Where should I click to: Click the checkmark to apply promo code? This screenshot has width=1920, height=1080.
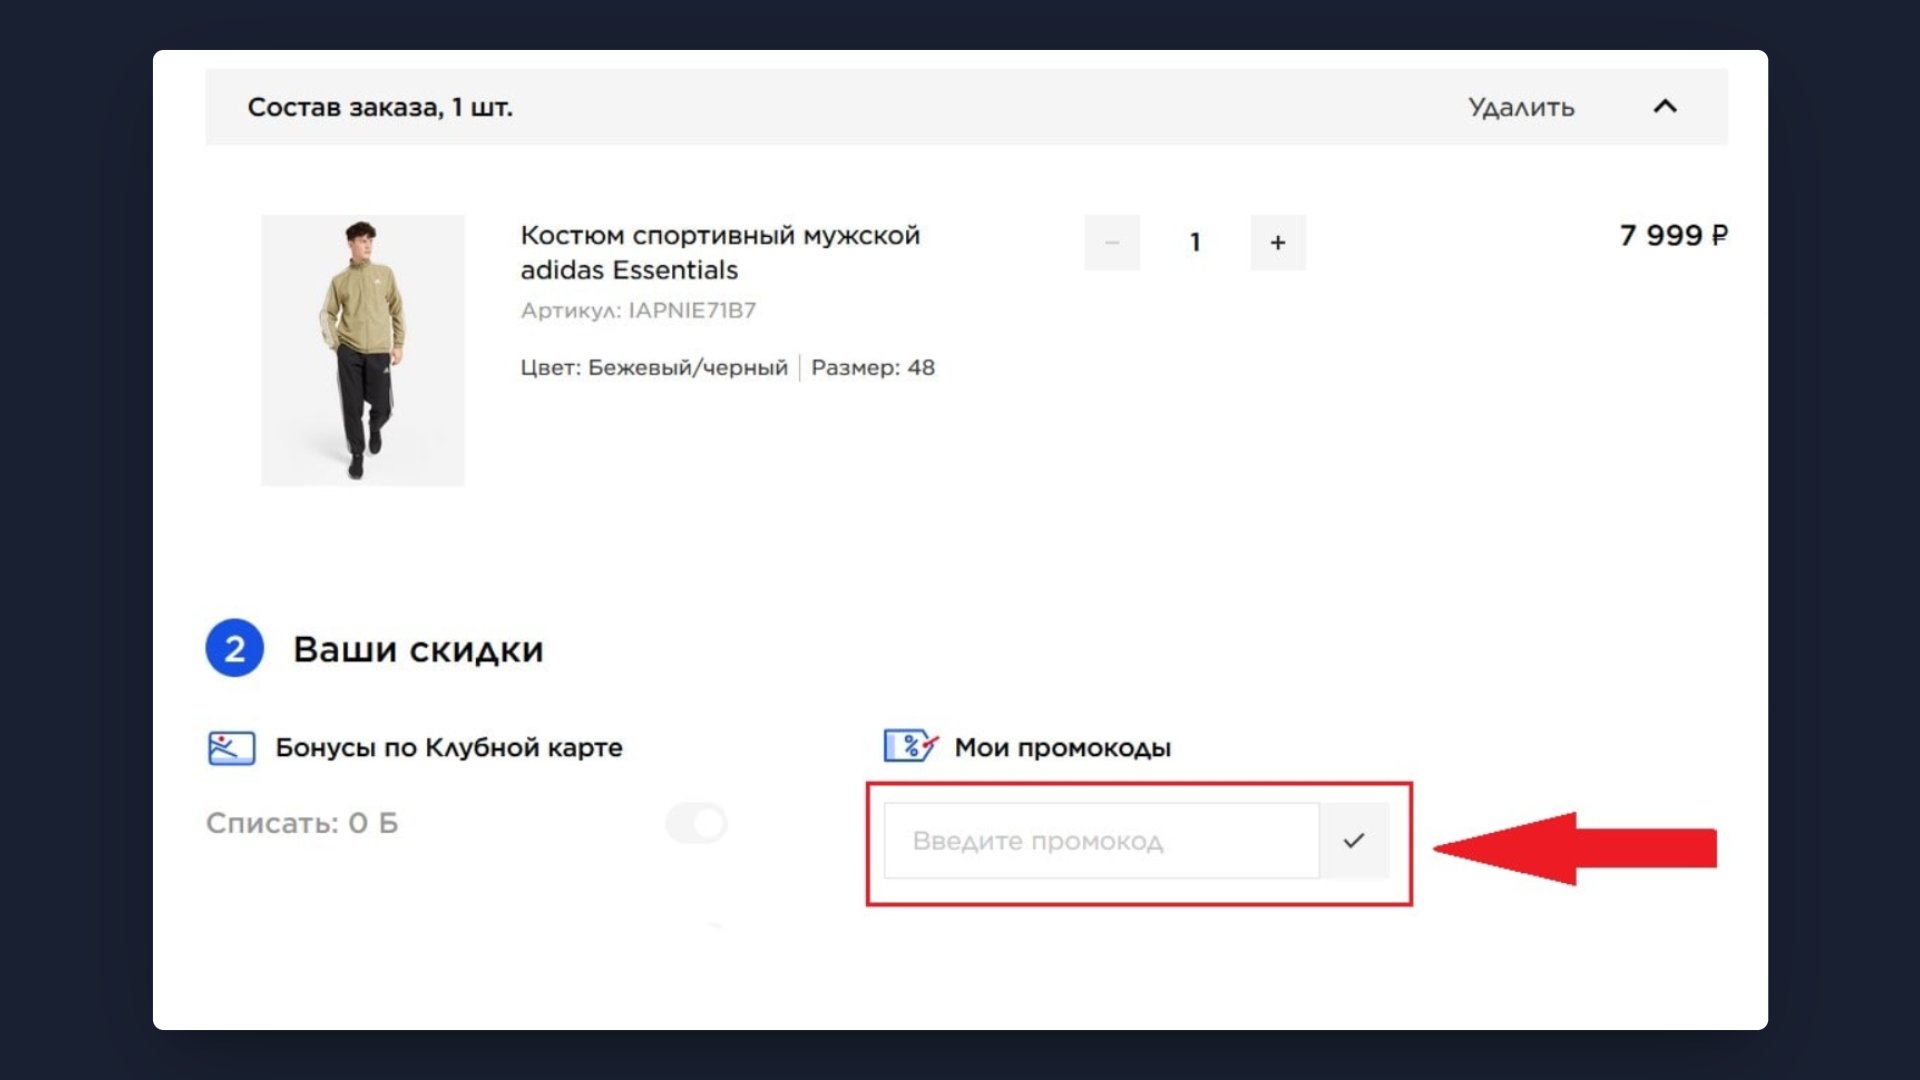(1356, 841)
